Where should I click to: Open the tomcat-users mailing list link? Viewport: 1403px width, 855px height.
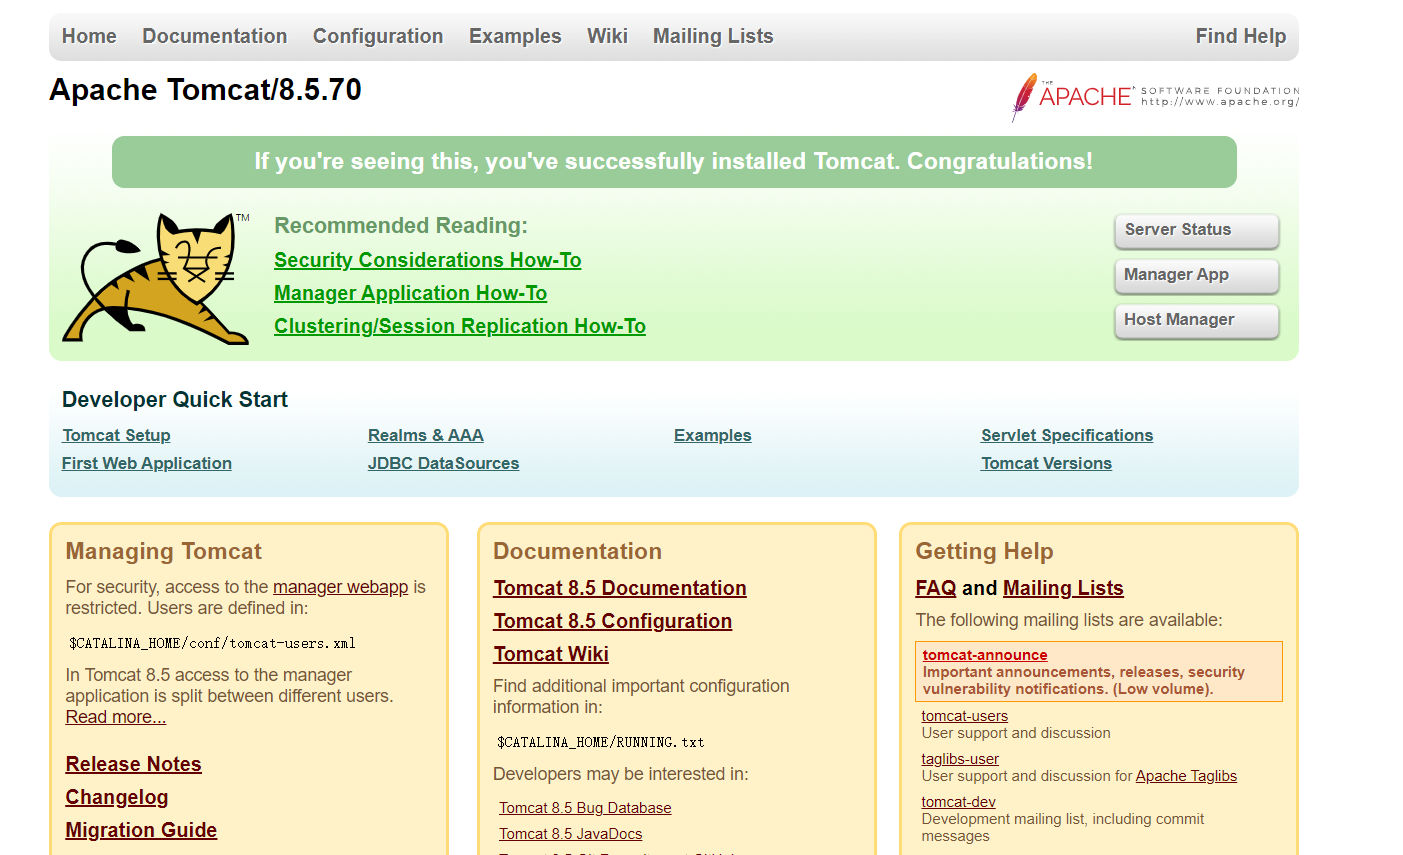[965, 716]
